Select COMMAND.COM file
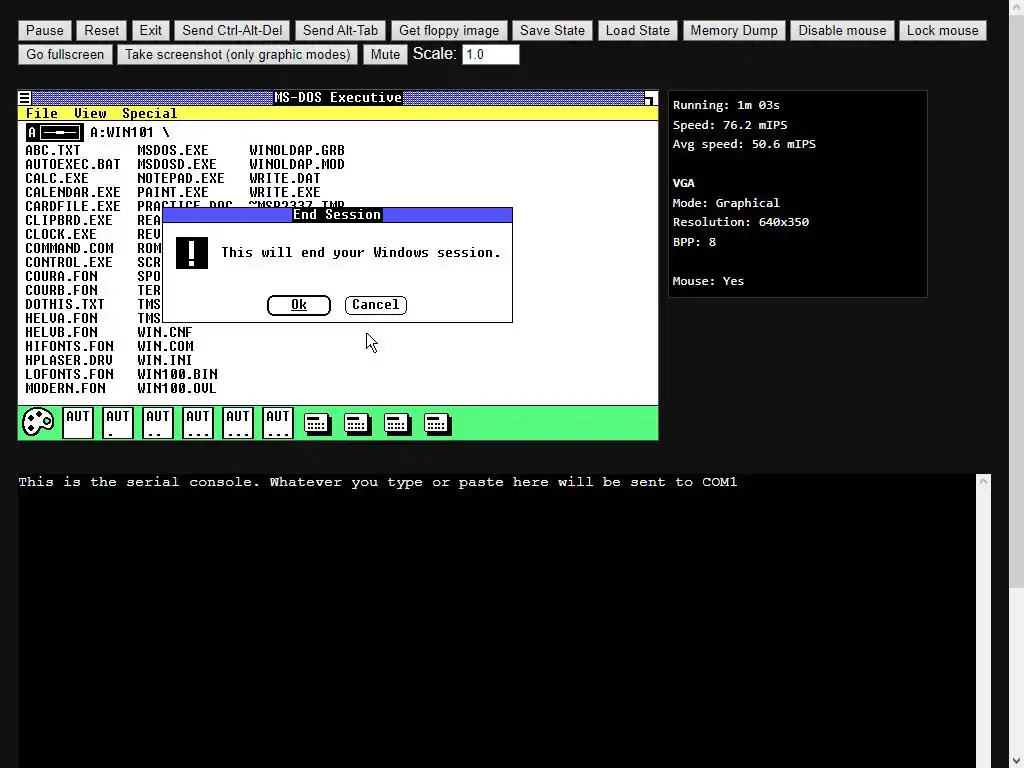The height and width of the screenshot is (768, 1024). (69, 248)
